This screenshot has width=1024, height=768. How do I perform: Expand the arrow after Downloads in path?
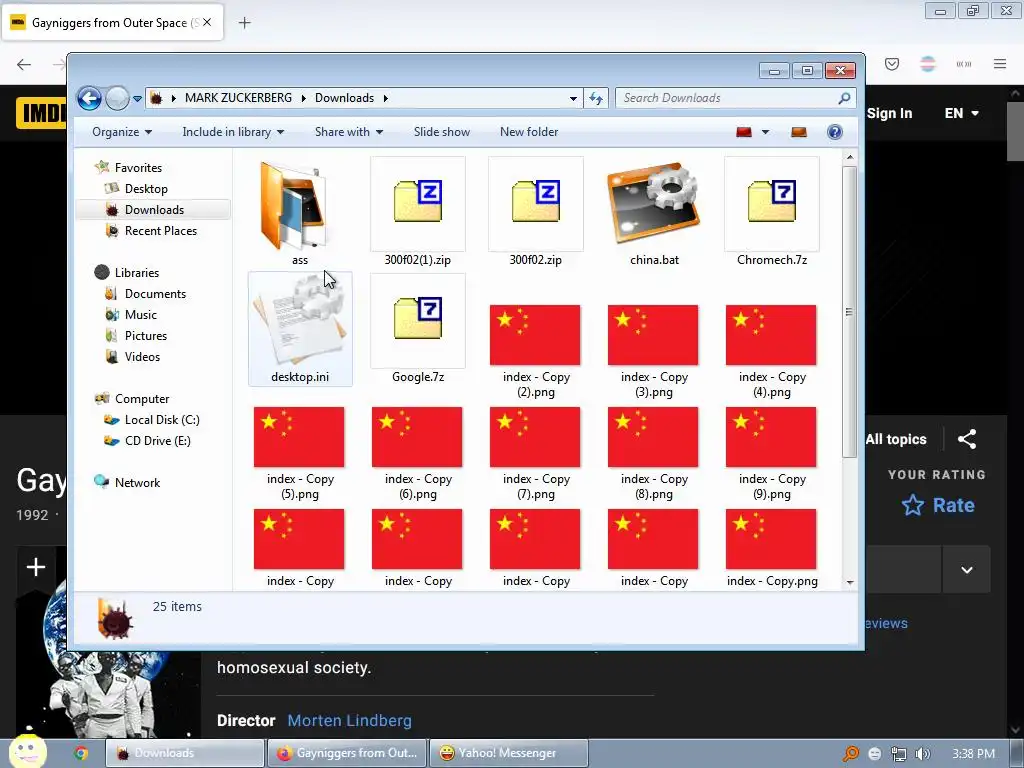click(385, 98)
